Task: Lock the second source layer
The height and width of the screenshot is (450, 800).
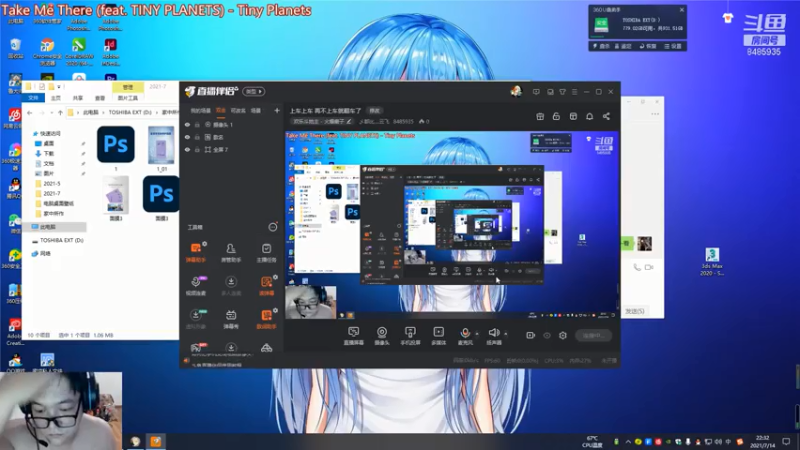Action: 197,137
